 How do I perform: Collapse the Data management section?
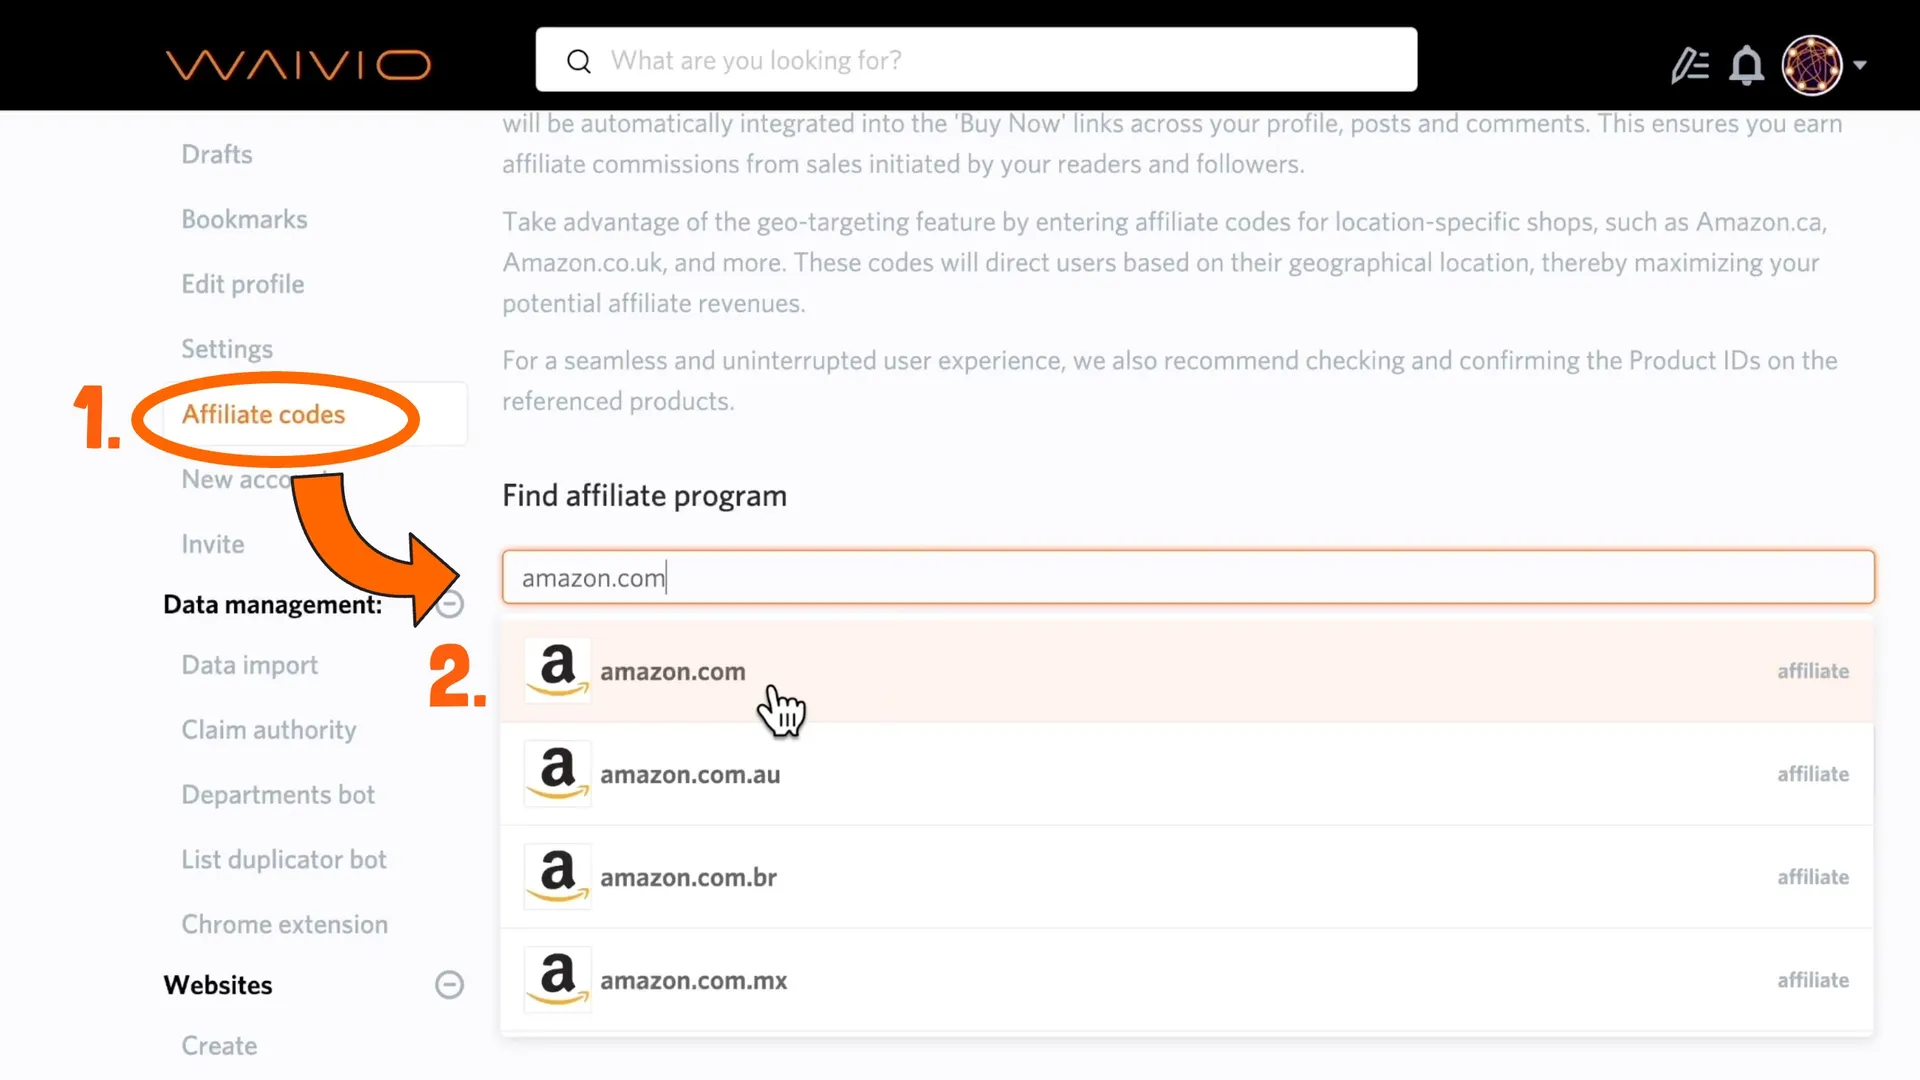point(450,604)
